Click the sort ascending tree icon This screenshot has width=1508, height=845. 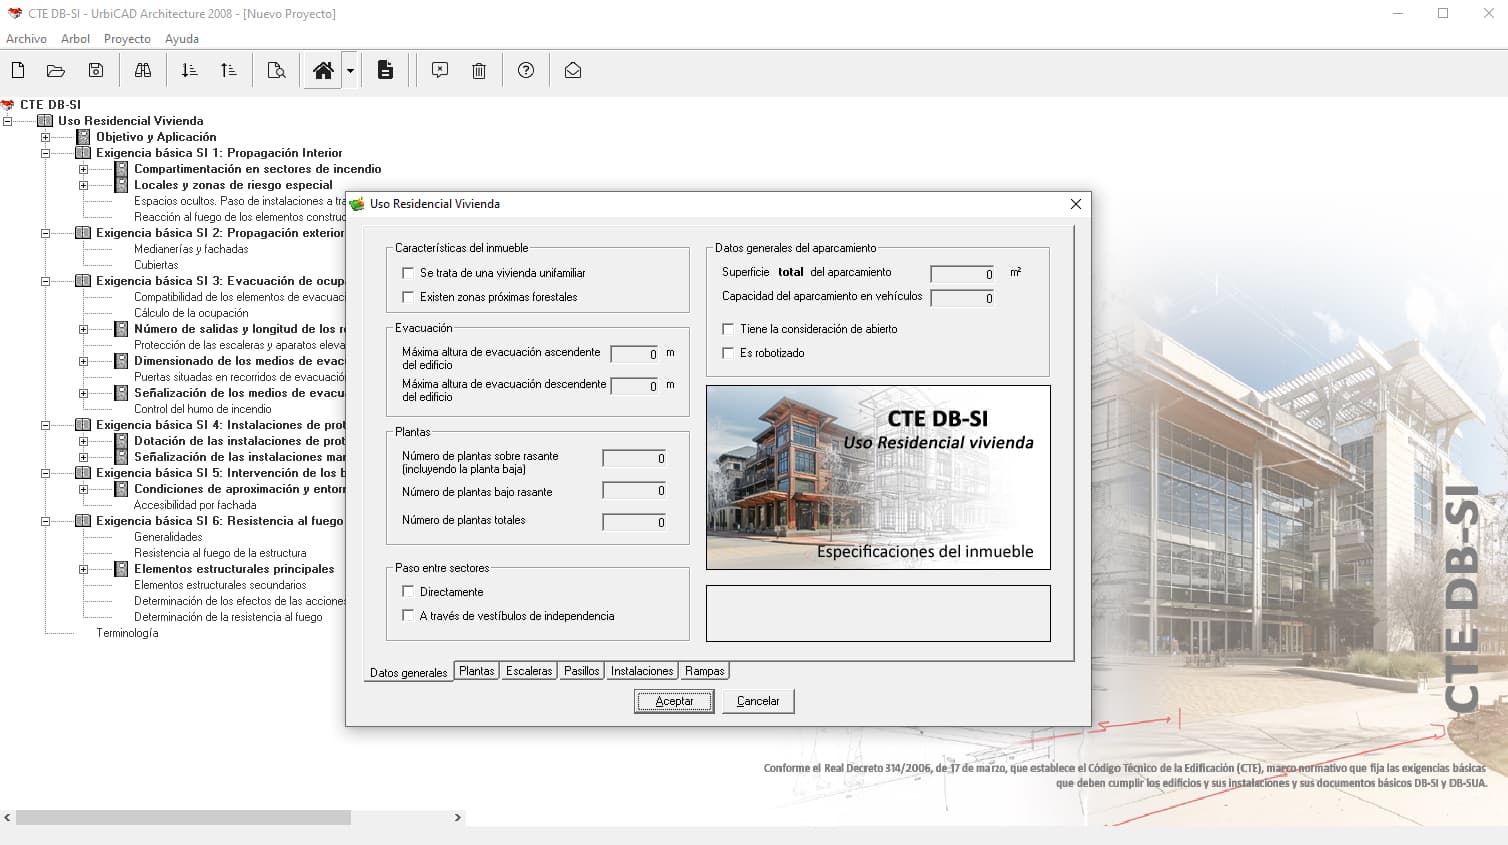click(x=228, y=70)
